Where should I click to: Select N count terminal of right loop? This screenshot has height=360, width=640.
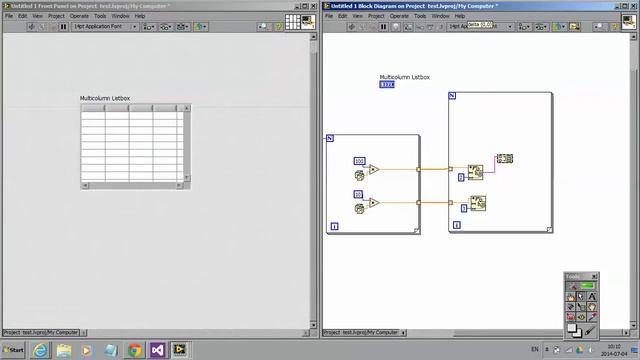pyautogui.click(x=452, y=96)
